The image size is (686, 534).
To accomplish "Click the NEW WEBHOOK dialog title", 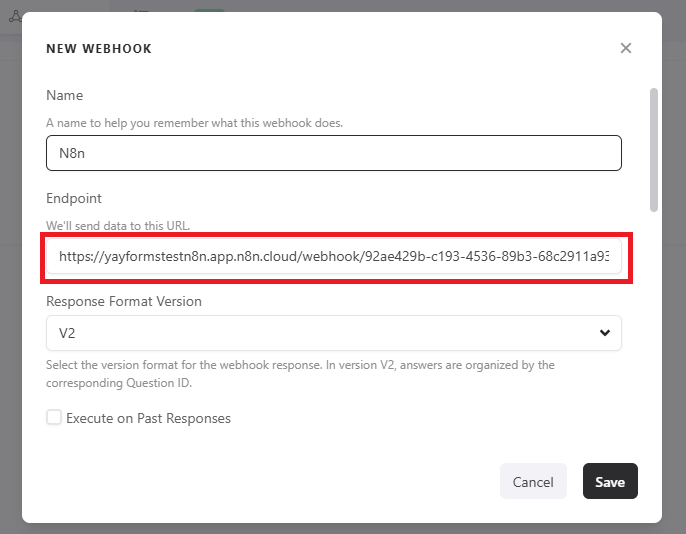I will pos(99,48).
